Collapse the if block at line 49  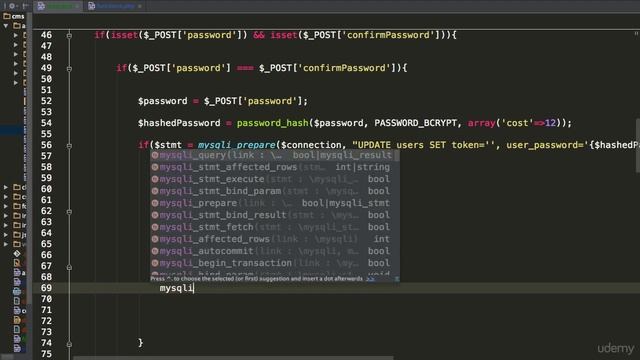coord(69,69)
